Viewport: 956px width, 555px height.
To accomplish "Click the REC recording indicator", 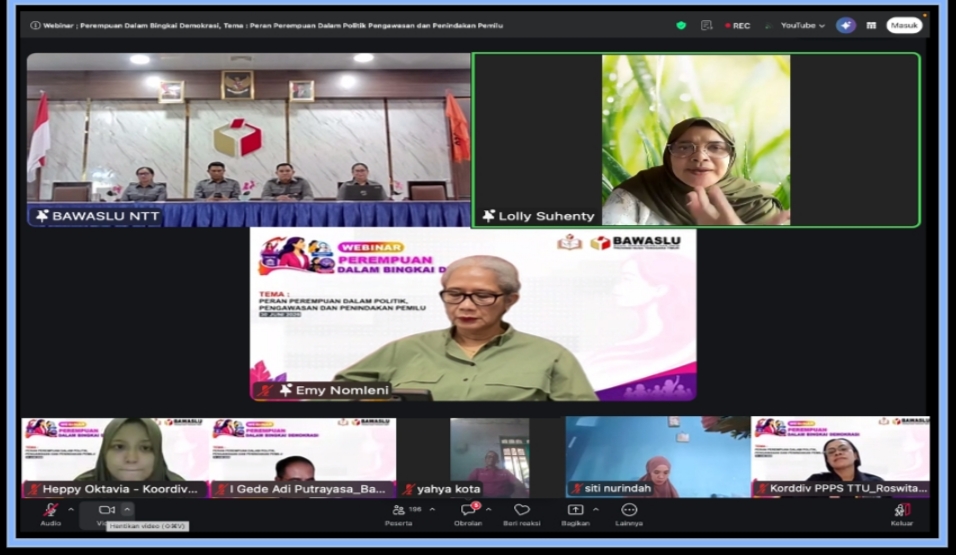I will pos(738,26).
